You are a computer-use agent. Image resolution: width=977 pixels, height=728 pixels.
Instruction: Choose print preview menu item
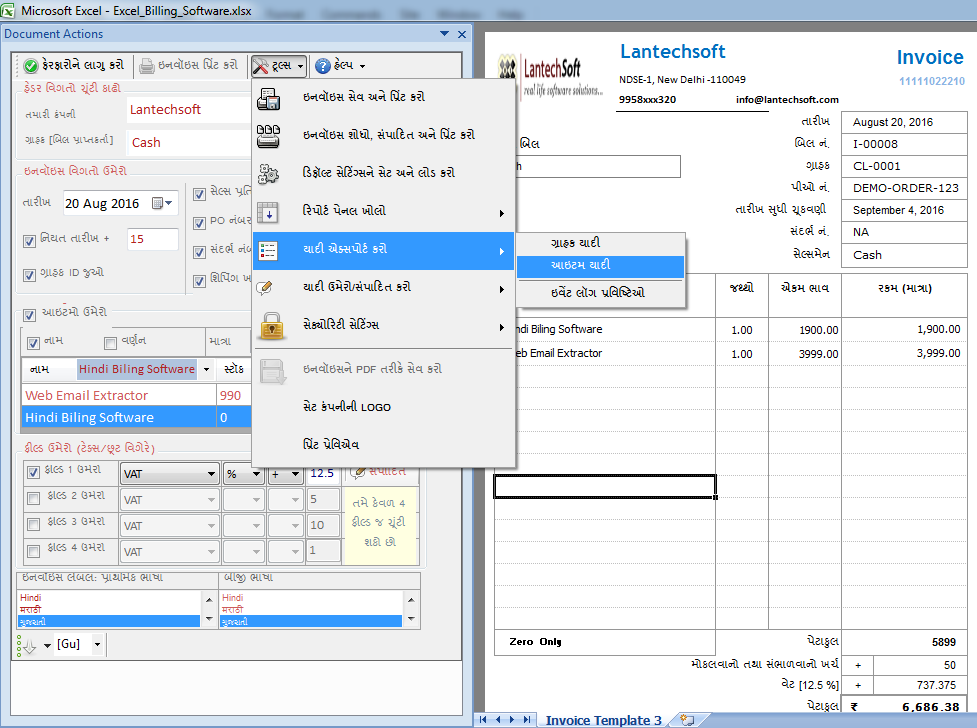331,445
